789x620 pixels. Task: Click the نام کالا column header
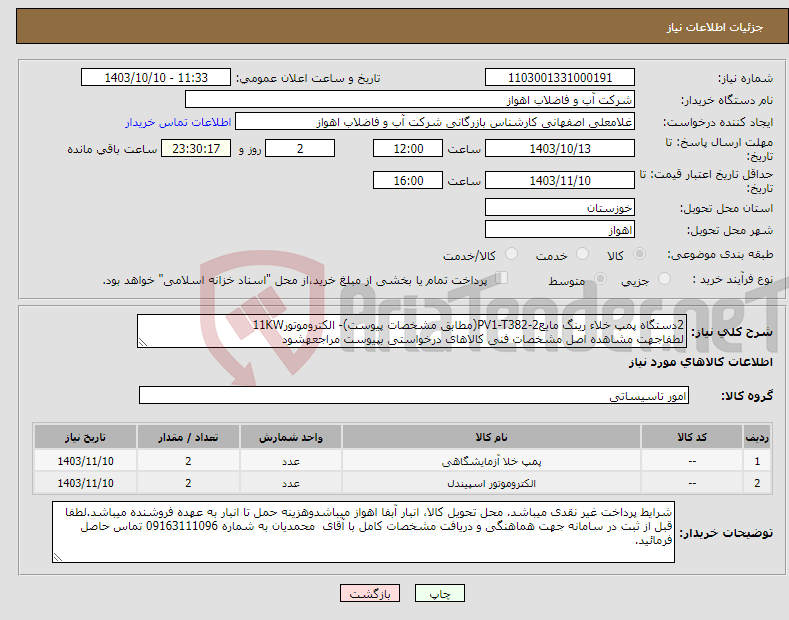coord(491,437)
